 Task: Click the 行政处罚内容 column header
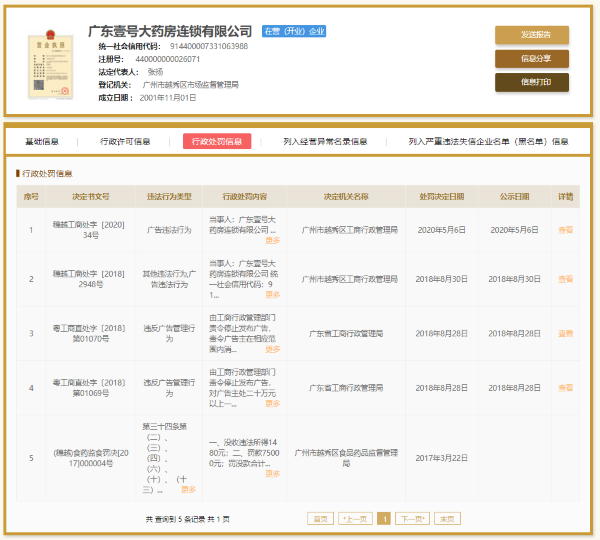click(x=245, y=197)
